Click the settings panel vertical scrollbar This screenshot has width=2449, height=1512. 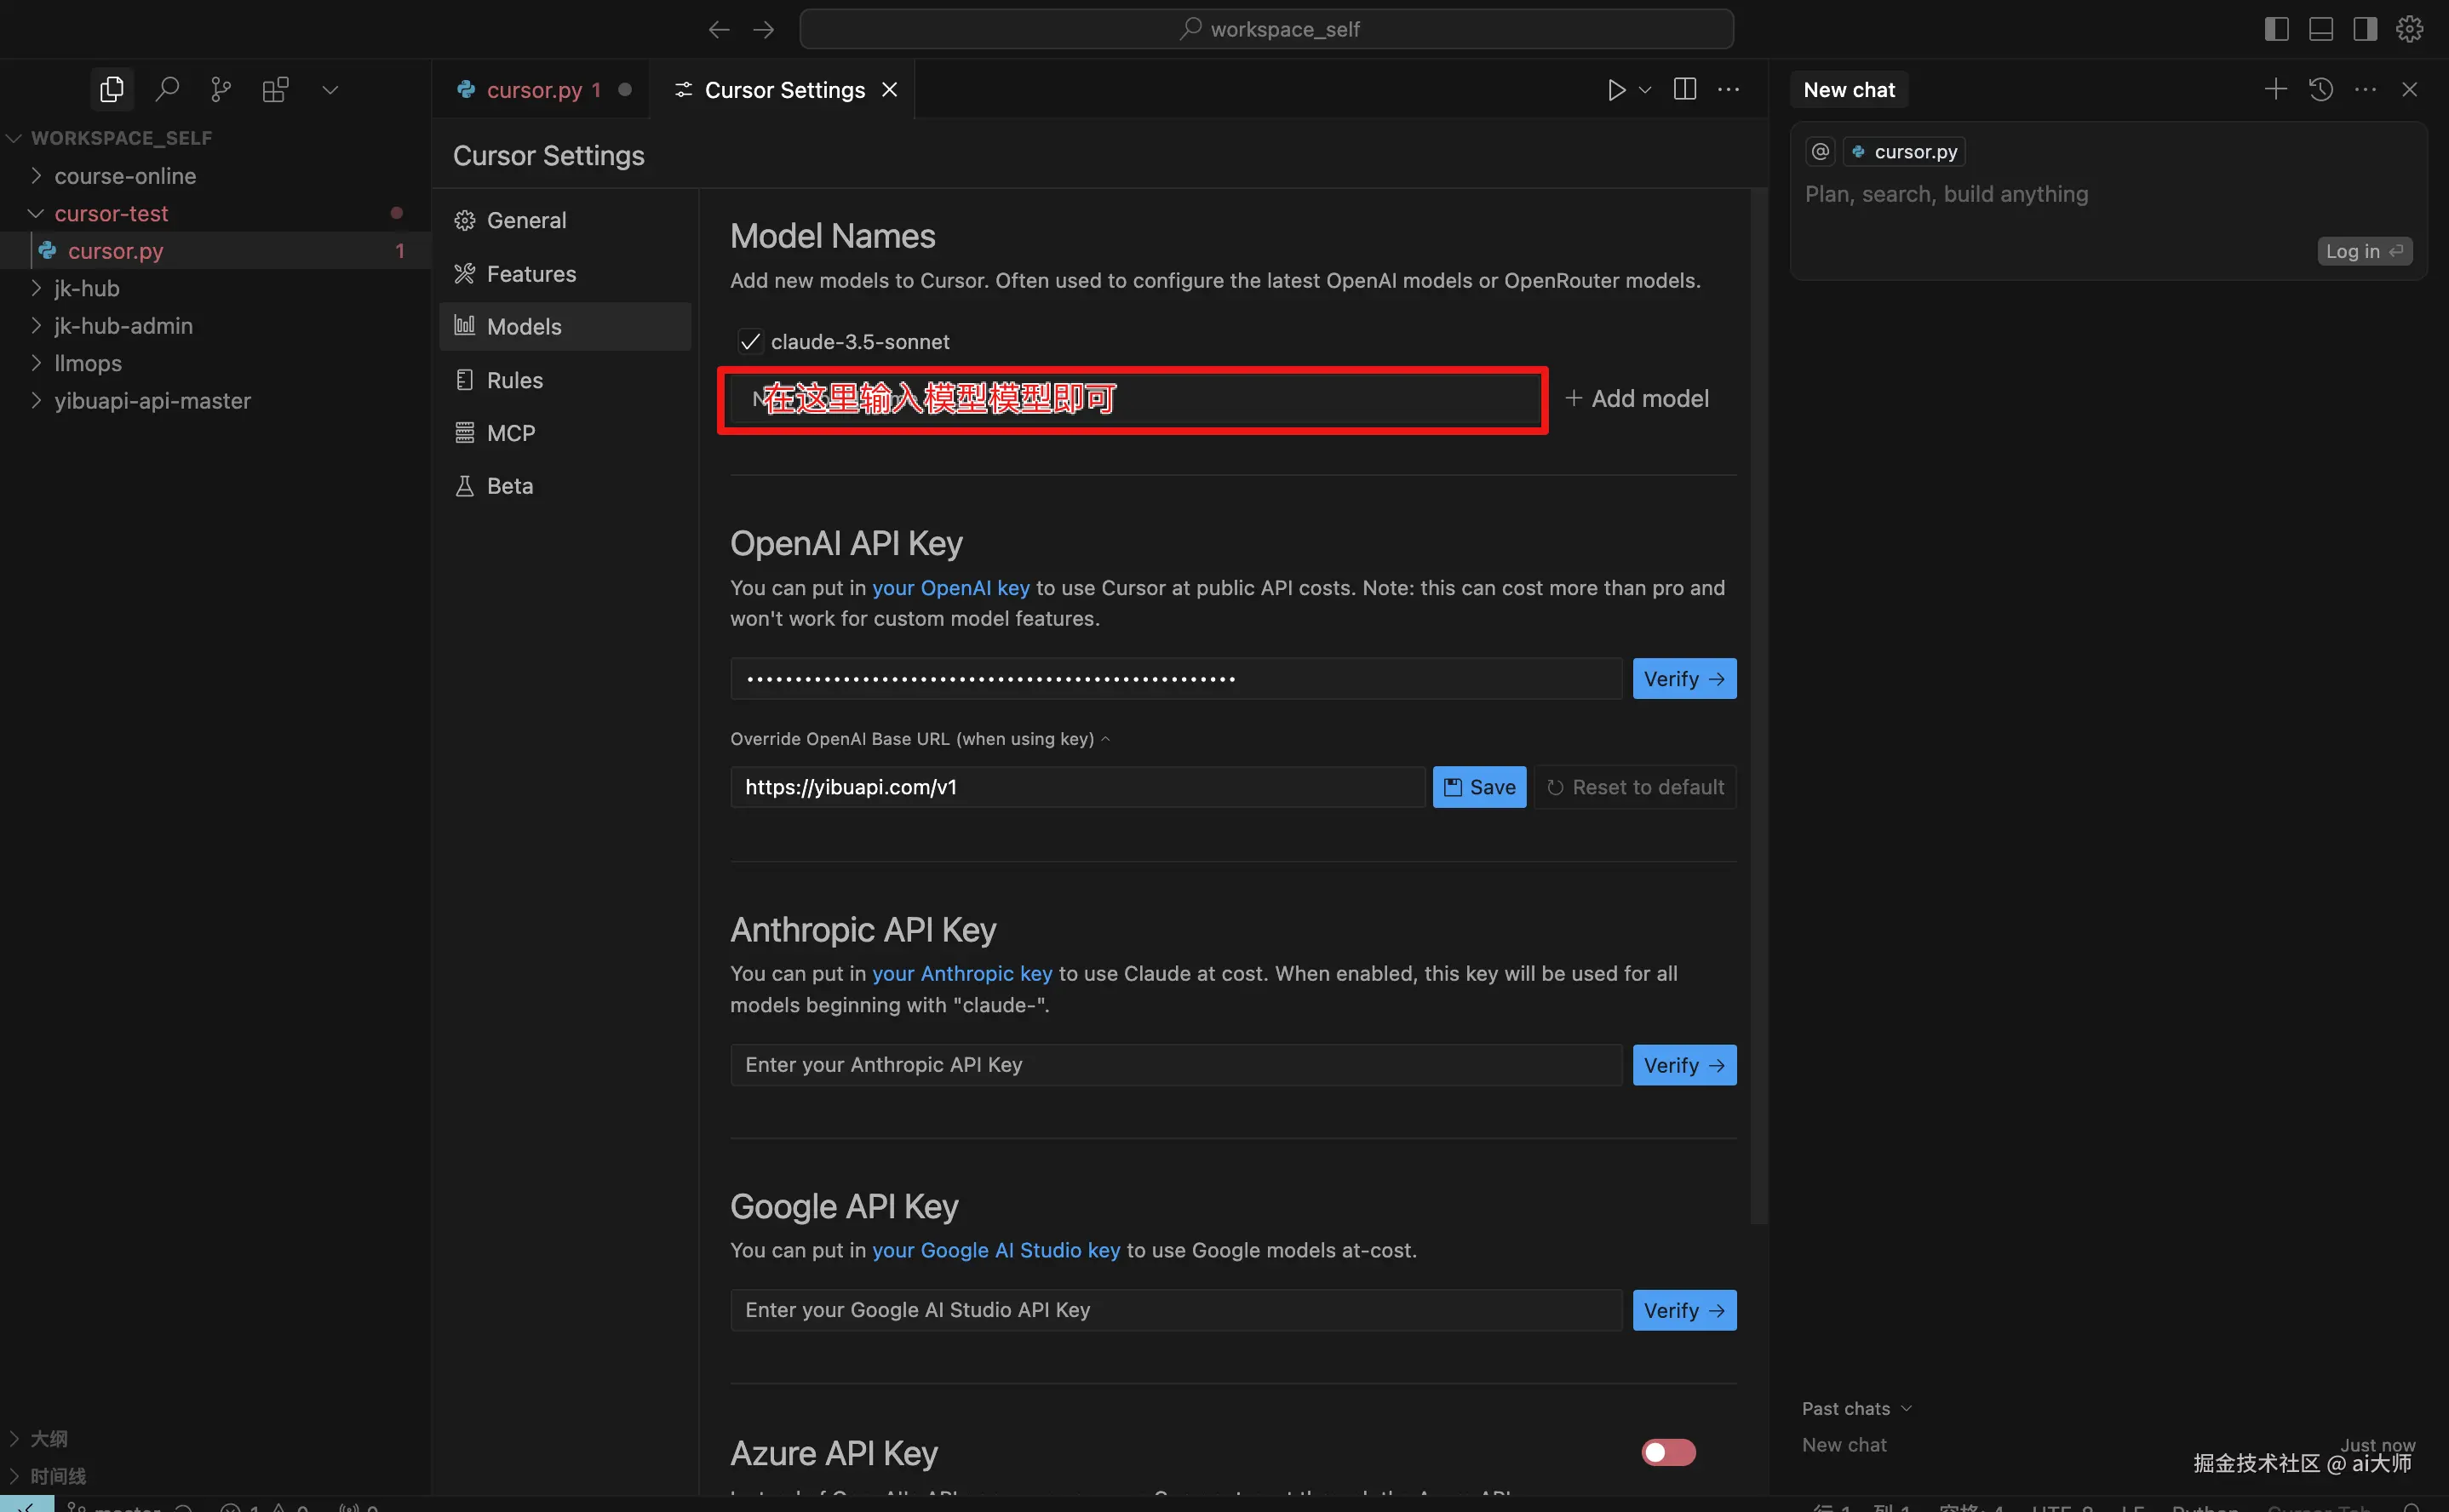tap(1759, 700)
